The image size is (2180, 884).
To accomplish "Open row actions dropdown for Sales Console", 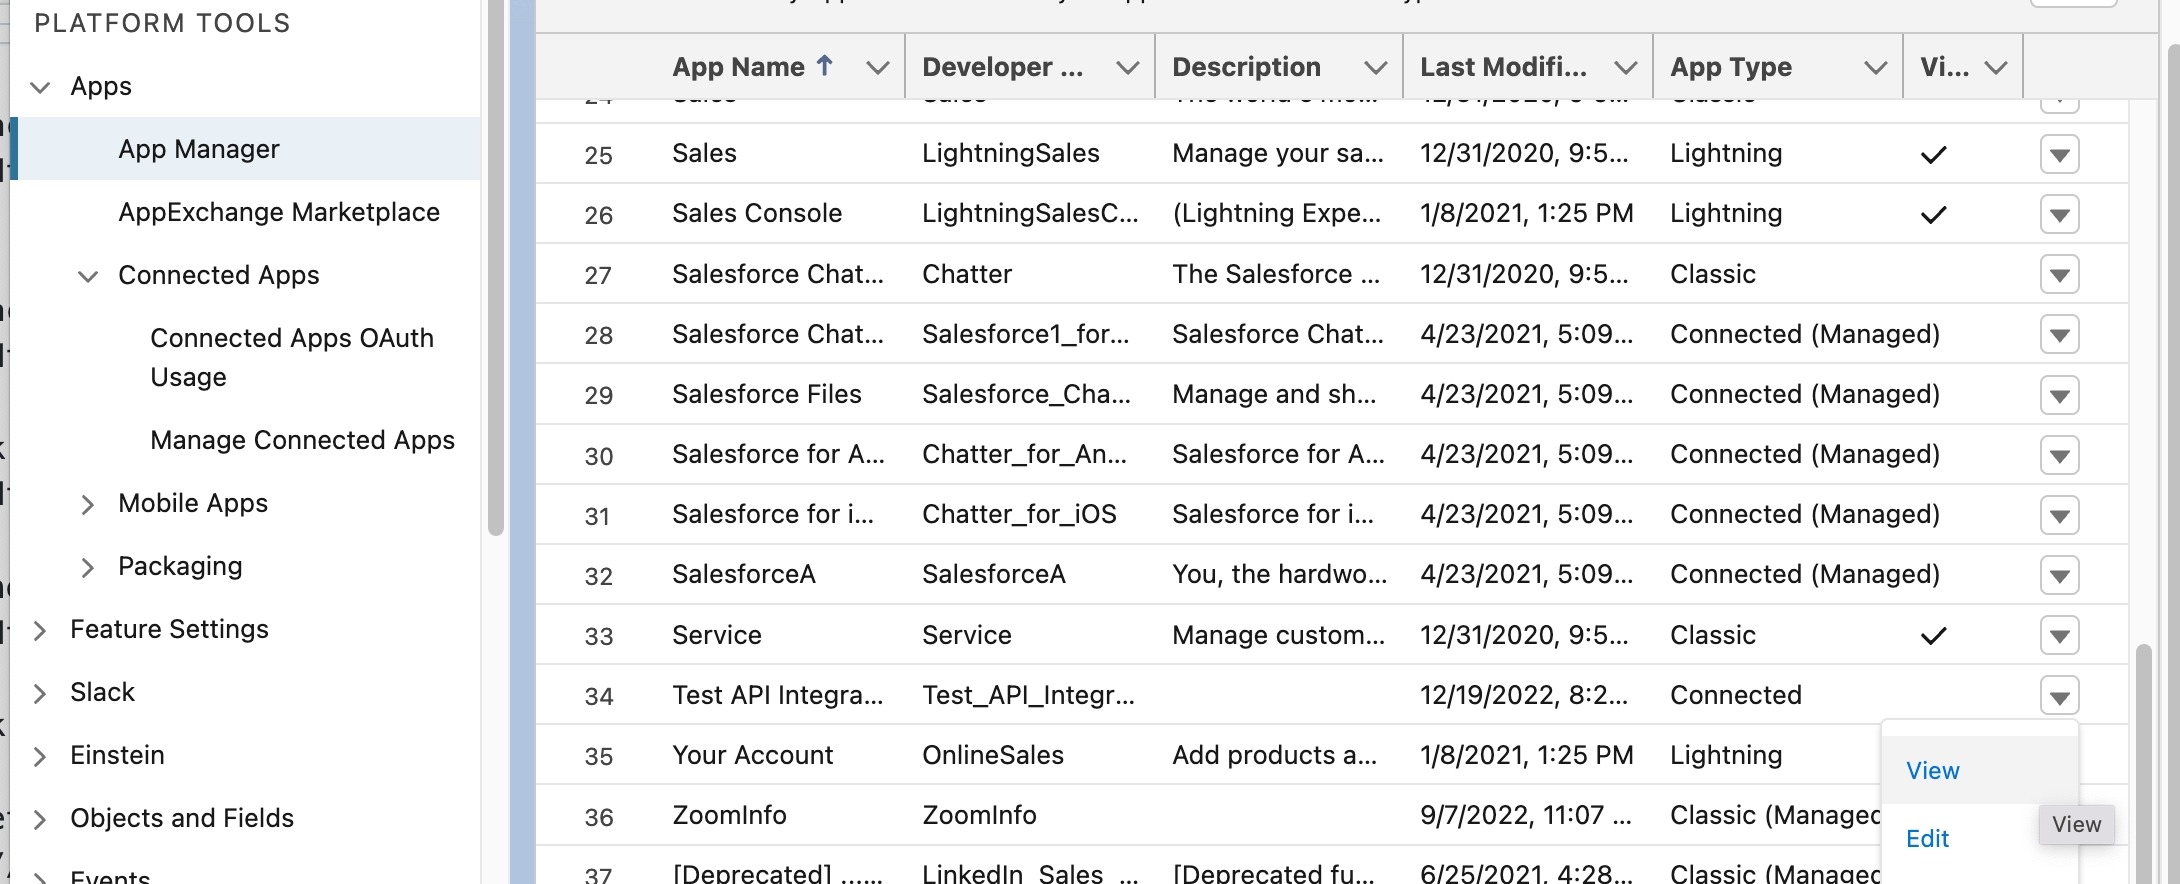I will pyautogui.click(x=2059, y=214).
